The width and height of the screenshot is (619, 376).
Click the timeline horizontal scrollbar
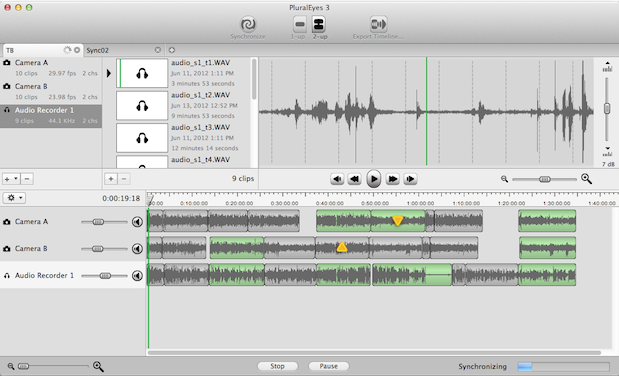tap(374, 353)
